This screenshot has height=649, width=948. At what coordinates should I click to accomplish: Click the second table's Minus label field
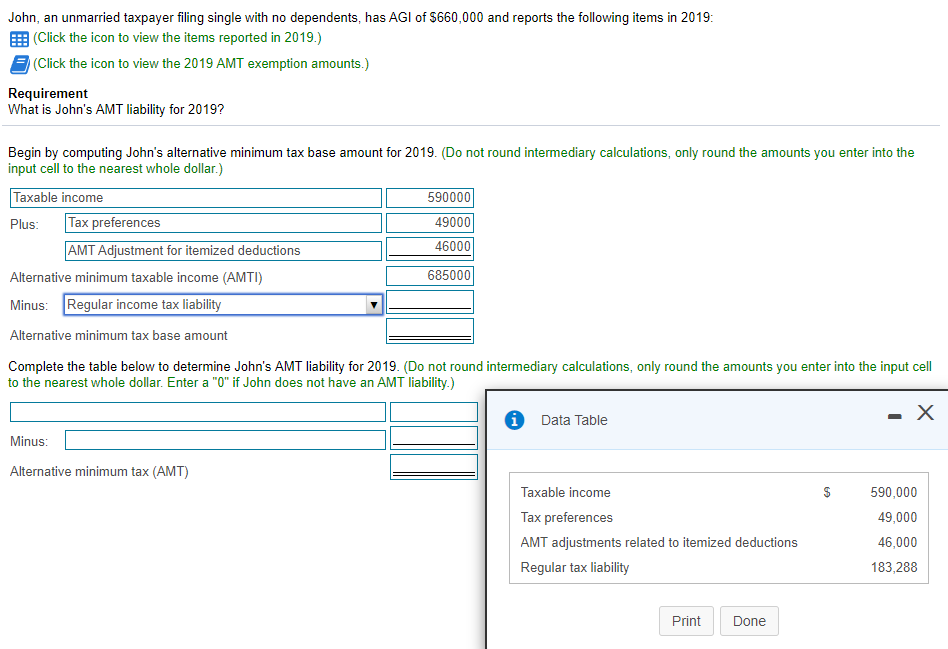pos(225,440)
